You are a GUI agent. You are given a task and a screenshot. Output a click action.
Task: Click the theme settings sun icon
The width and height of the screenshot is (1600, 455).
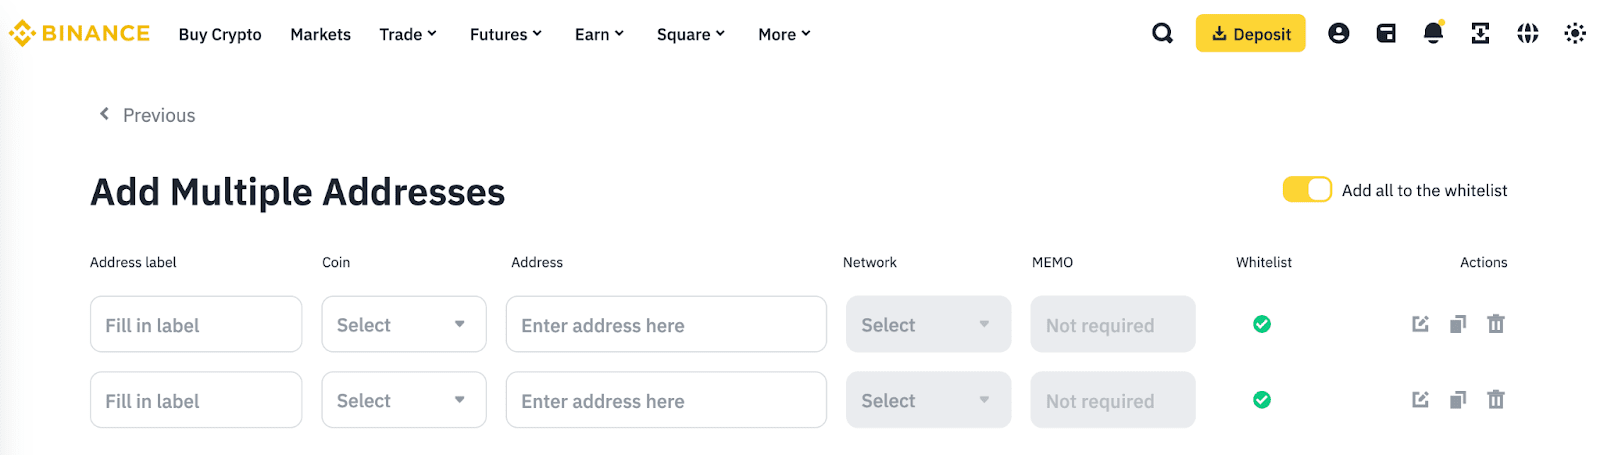point(1575,34)
